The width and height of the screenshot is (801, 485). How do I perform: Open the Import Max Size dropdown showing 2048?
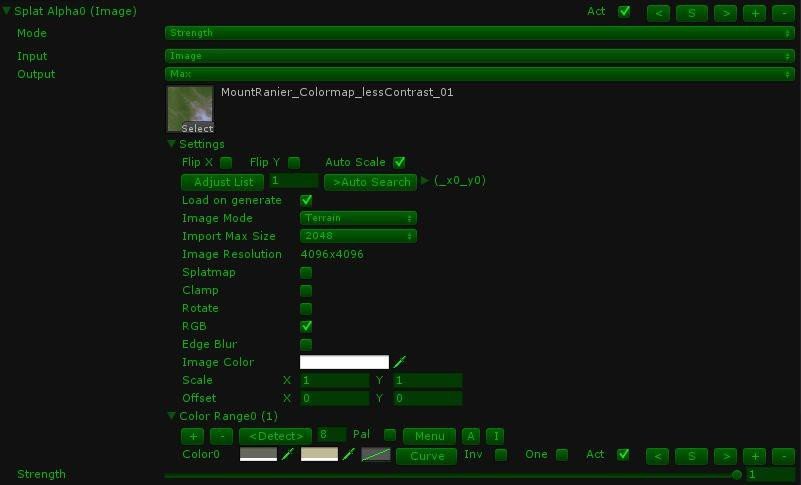(358, 236)
